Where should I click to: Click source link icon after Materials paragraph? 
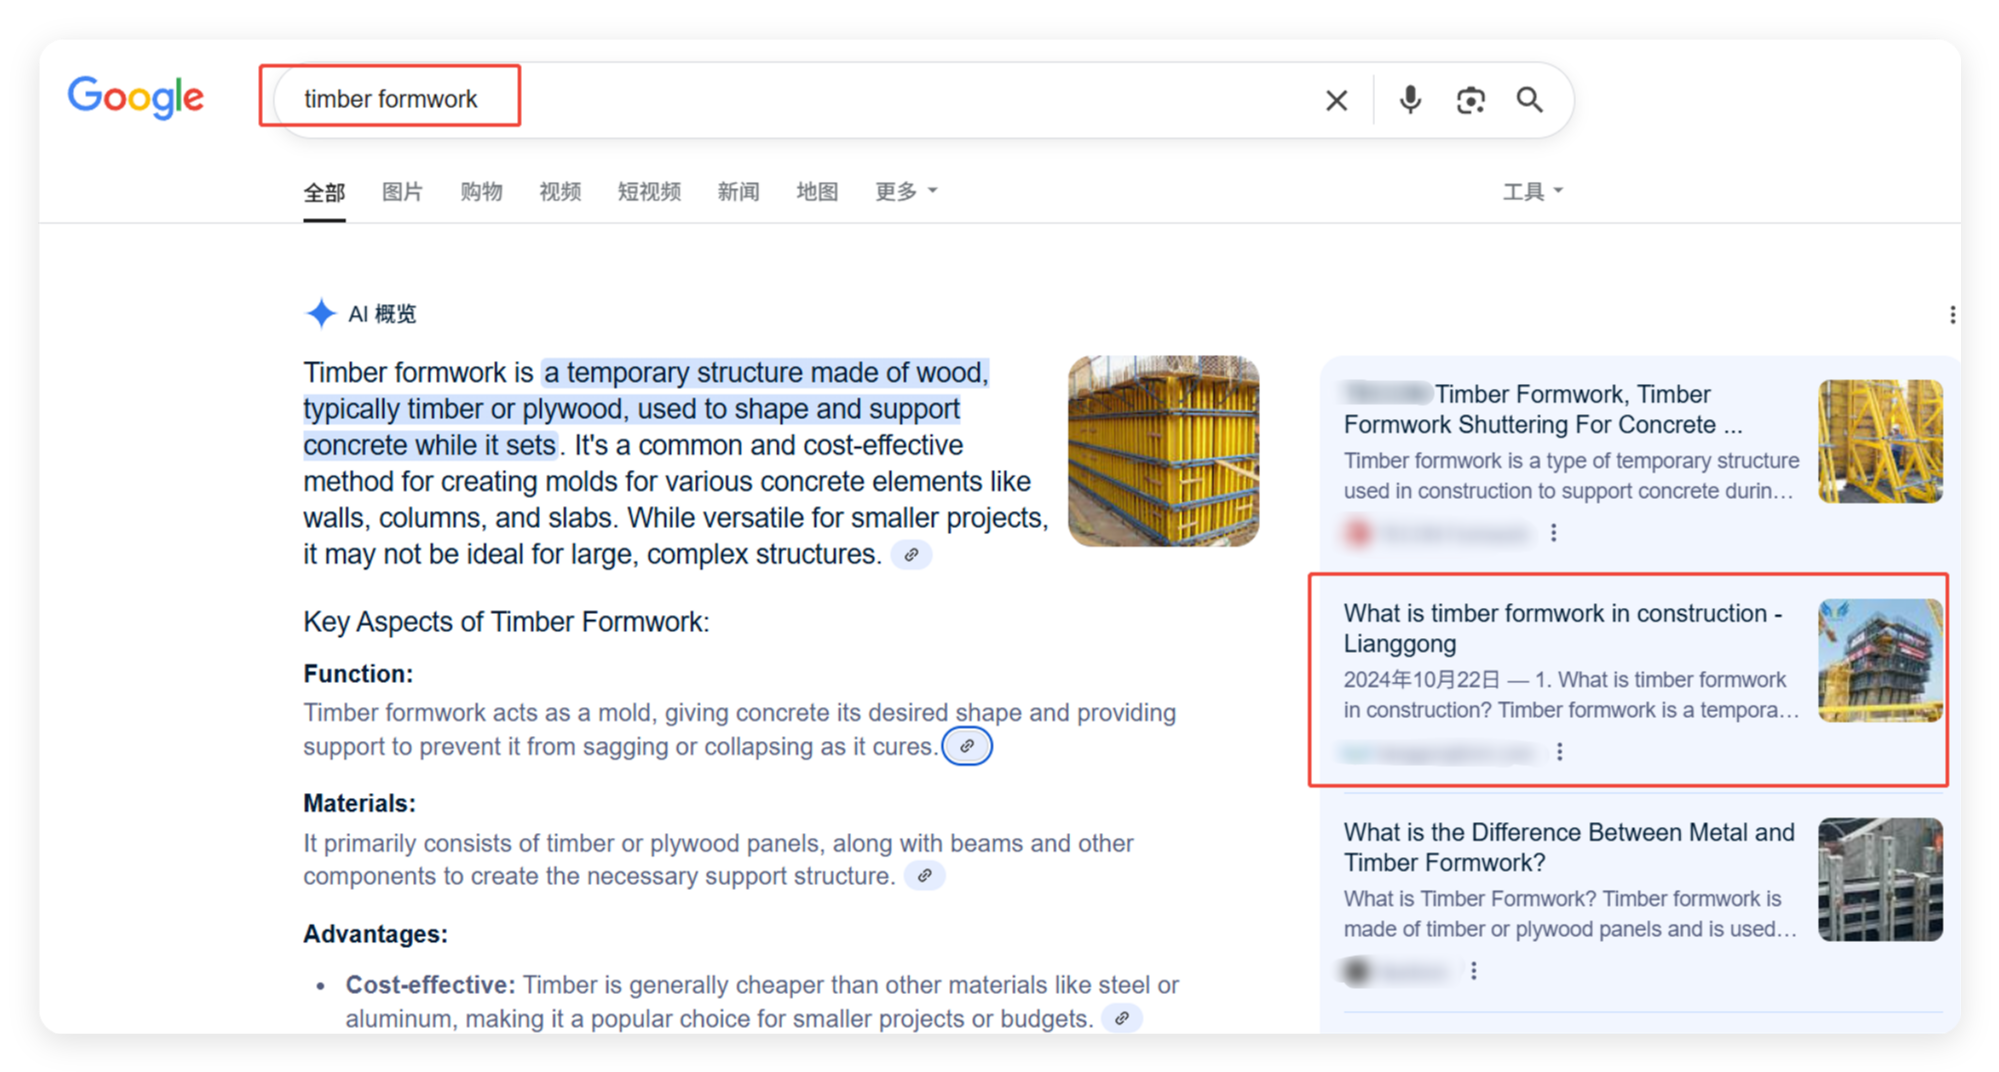pos(925,876)
